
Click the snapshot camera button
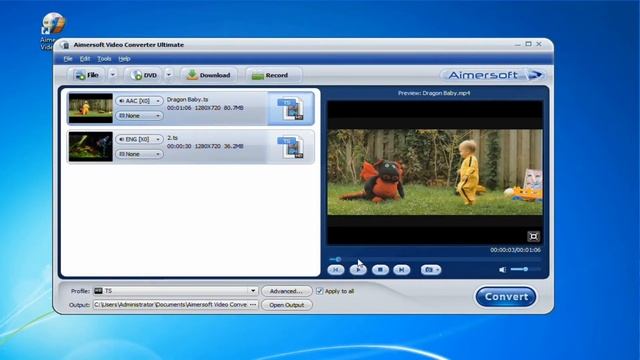coord(431,270)
